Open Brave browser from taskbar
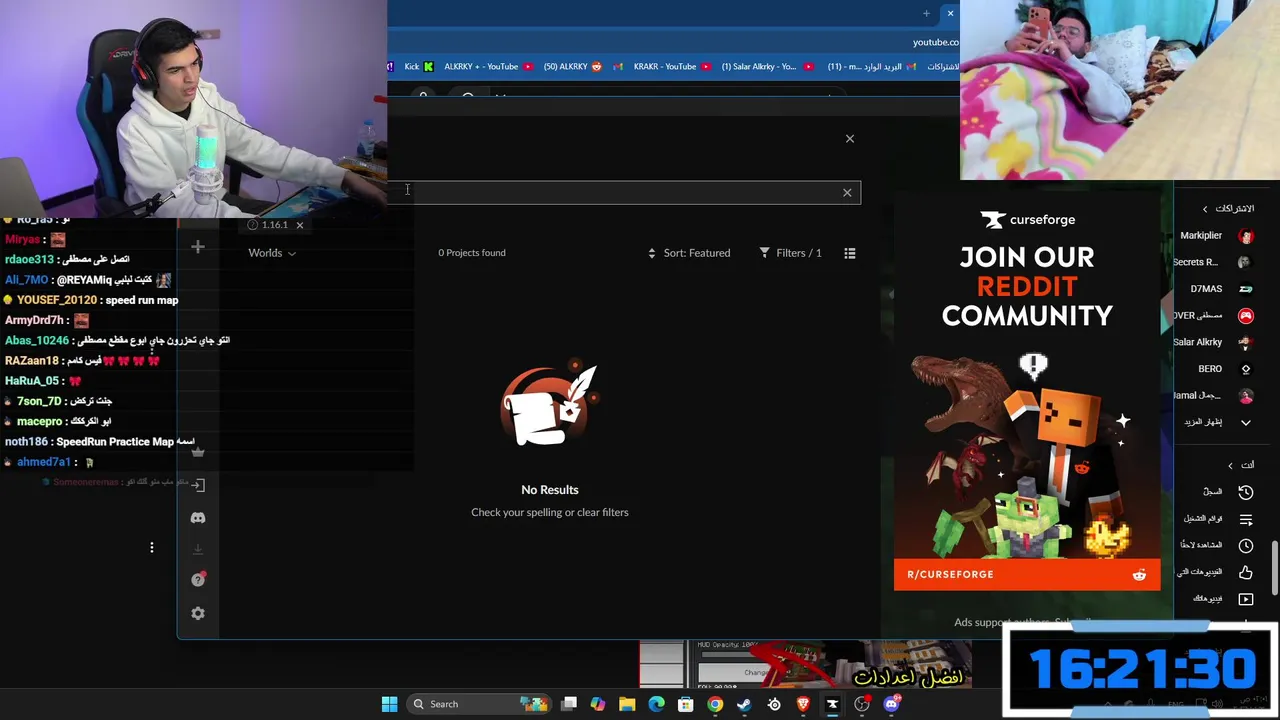Screen dimensions: 1280x720 [x=803, y=704]
